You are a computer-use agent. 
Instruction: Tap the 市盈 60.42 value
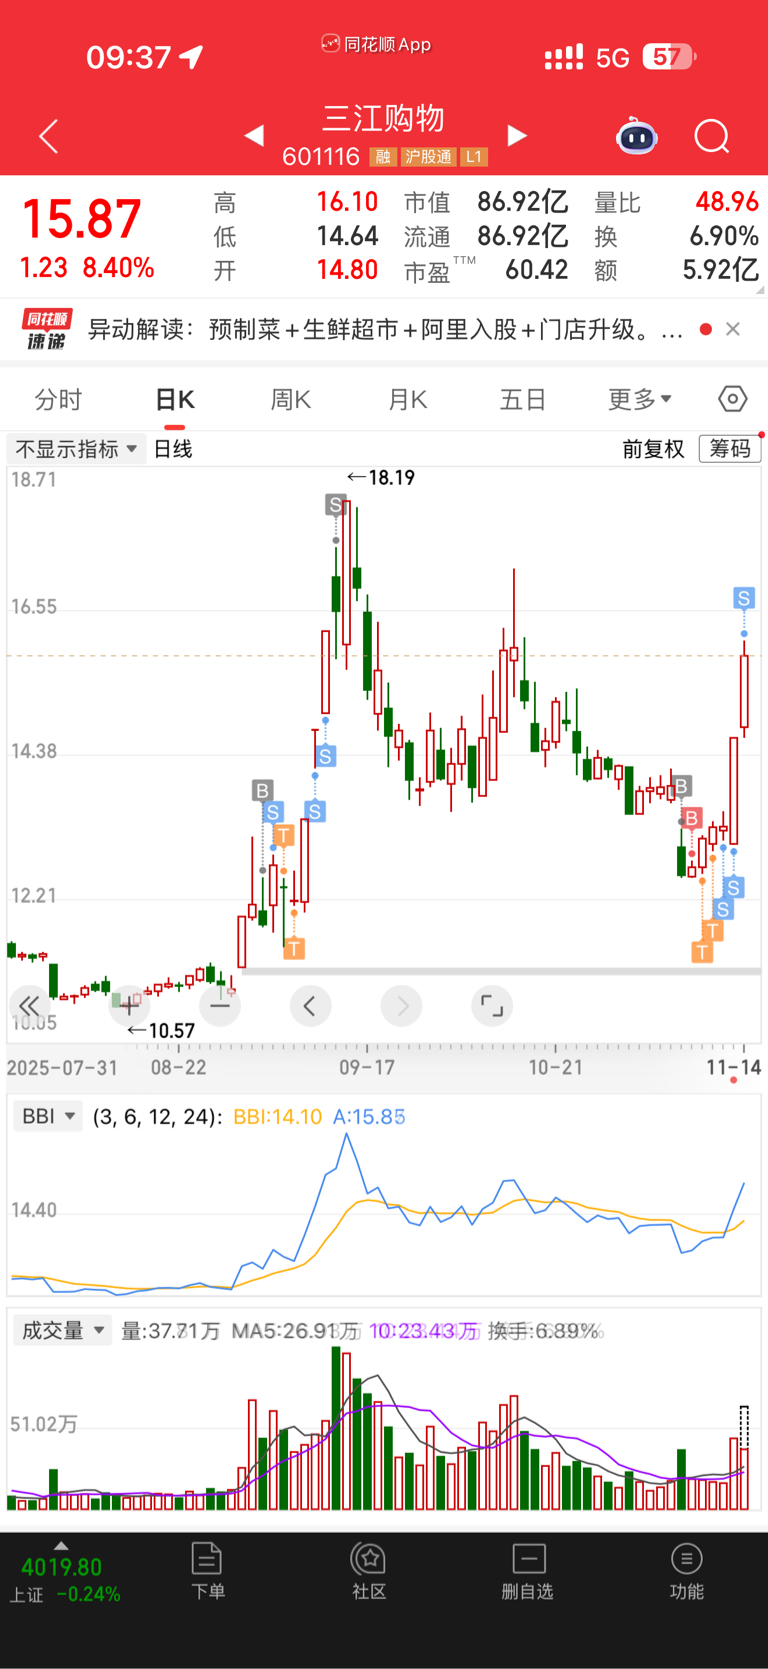pyautogui.click(x=536, y=270)
